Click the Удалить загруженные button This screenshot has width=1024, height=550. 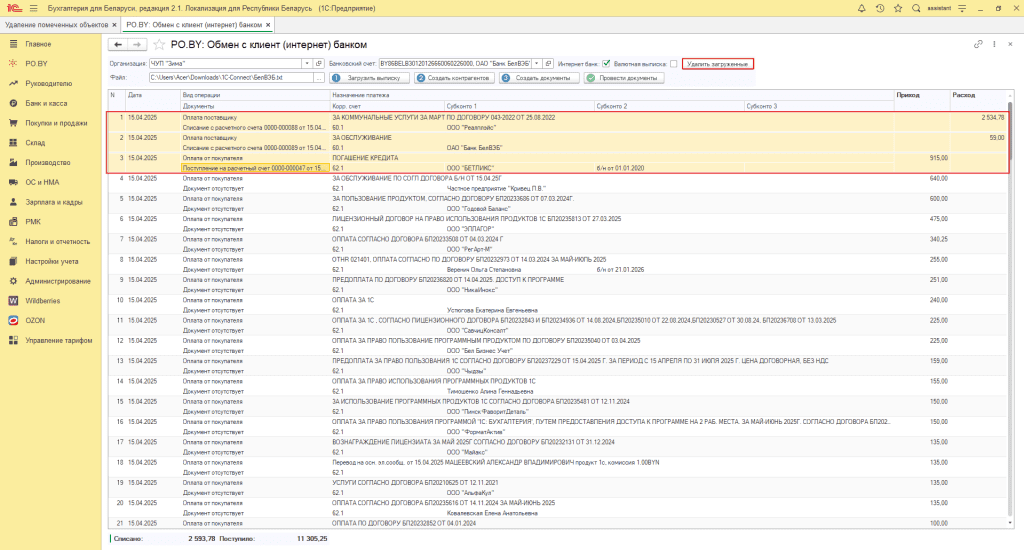pos(718,63)
